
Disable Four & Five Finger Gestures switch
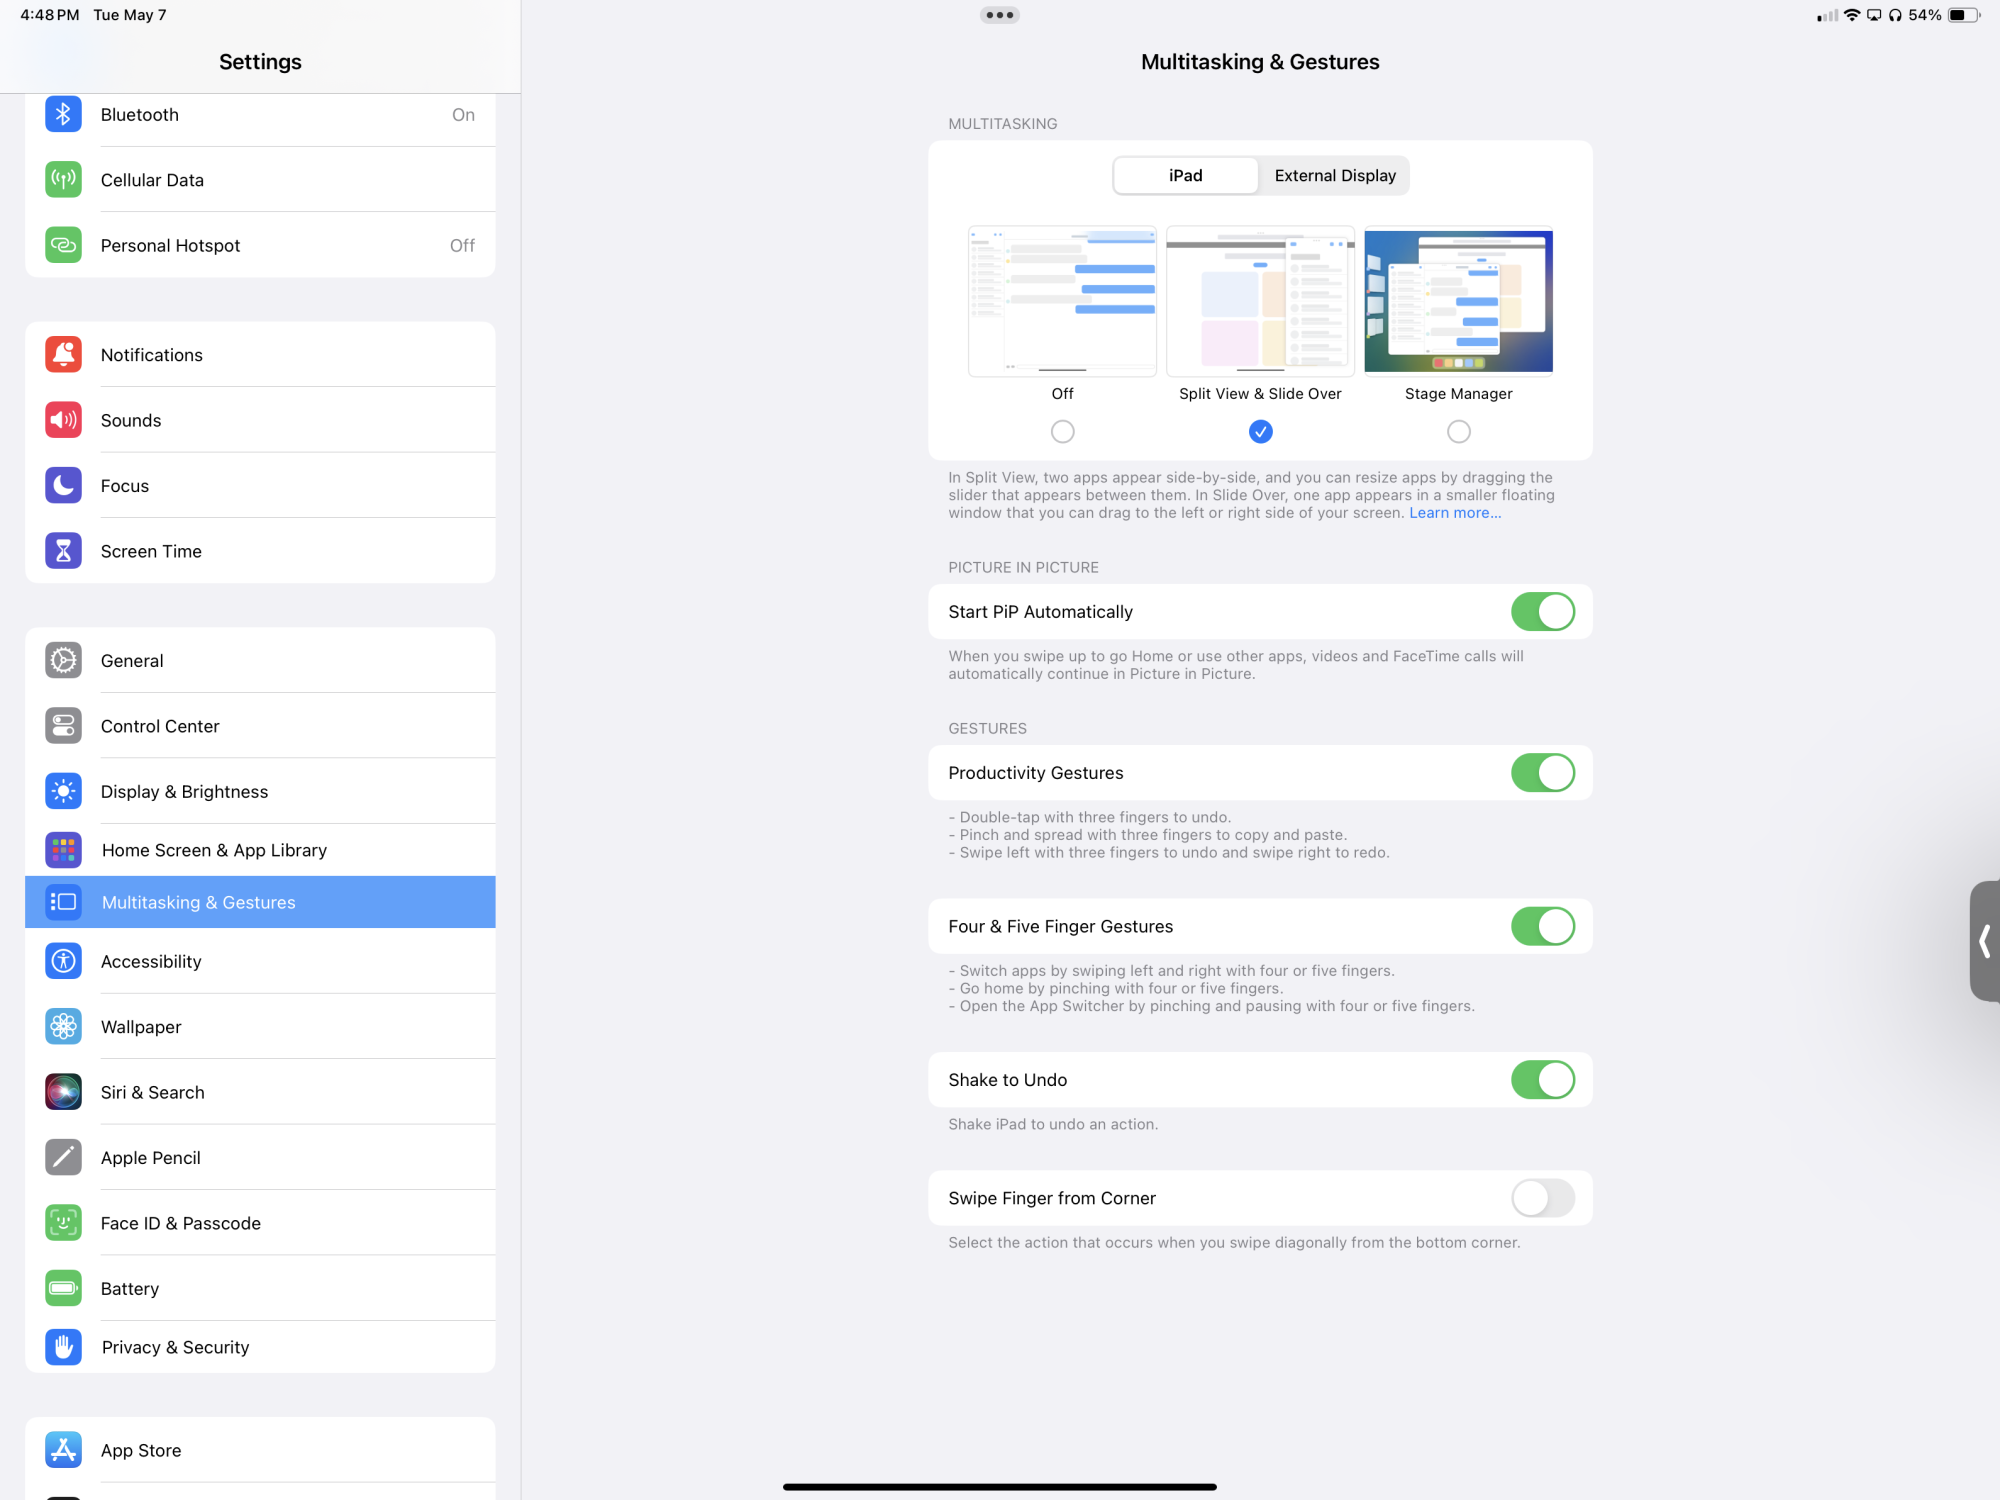[x=1542, y=926]
